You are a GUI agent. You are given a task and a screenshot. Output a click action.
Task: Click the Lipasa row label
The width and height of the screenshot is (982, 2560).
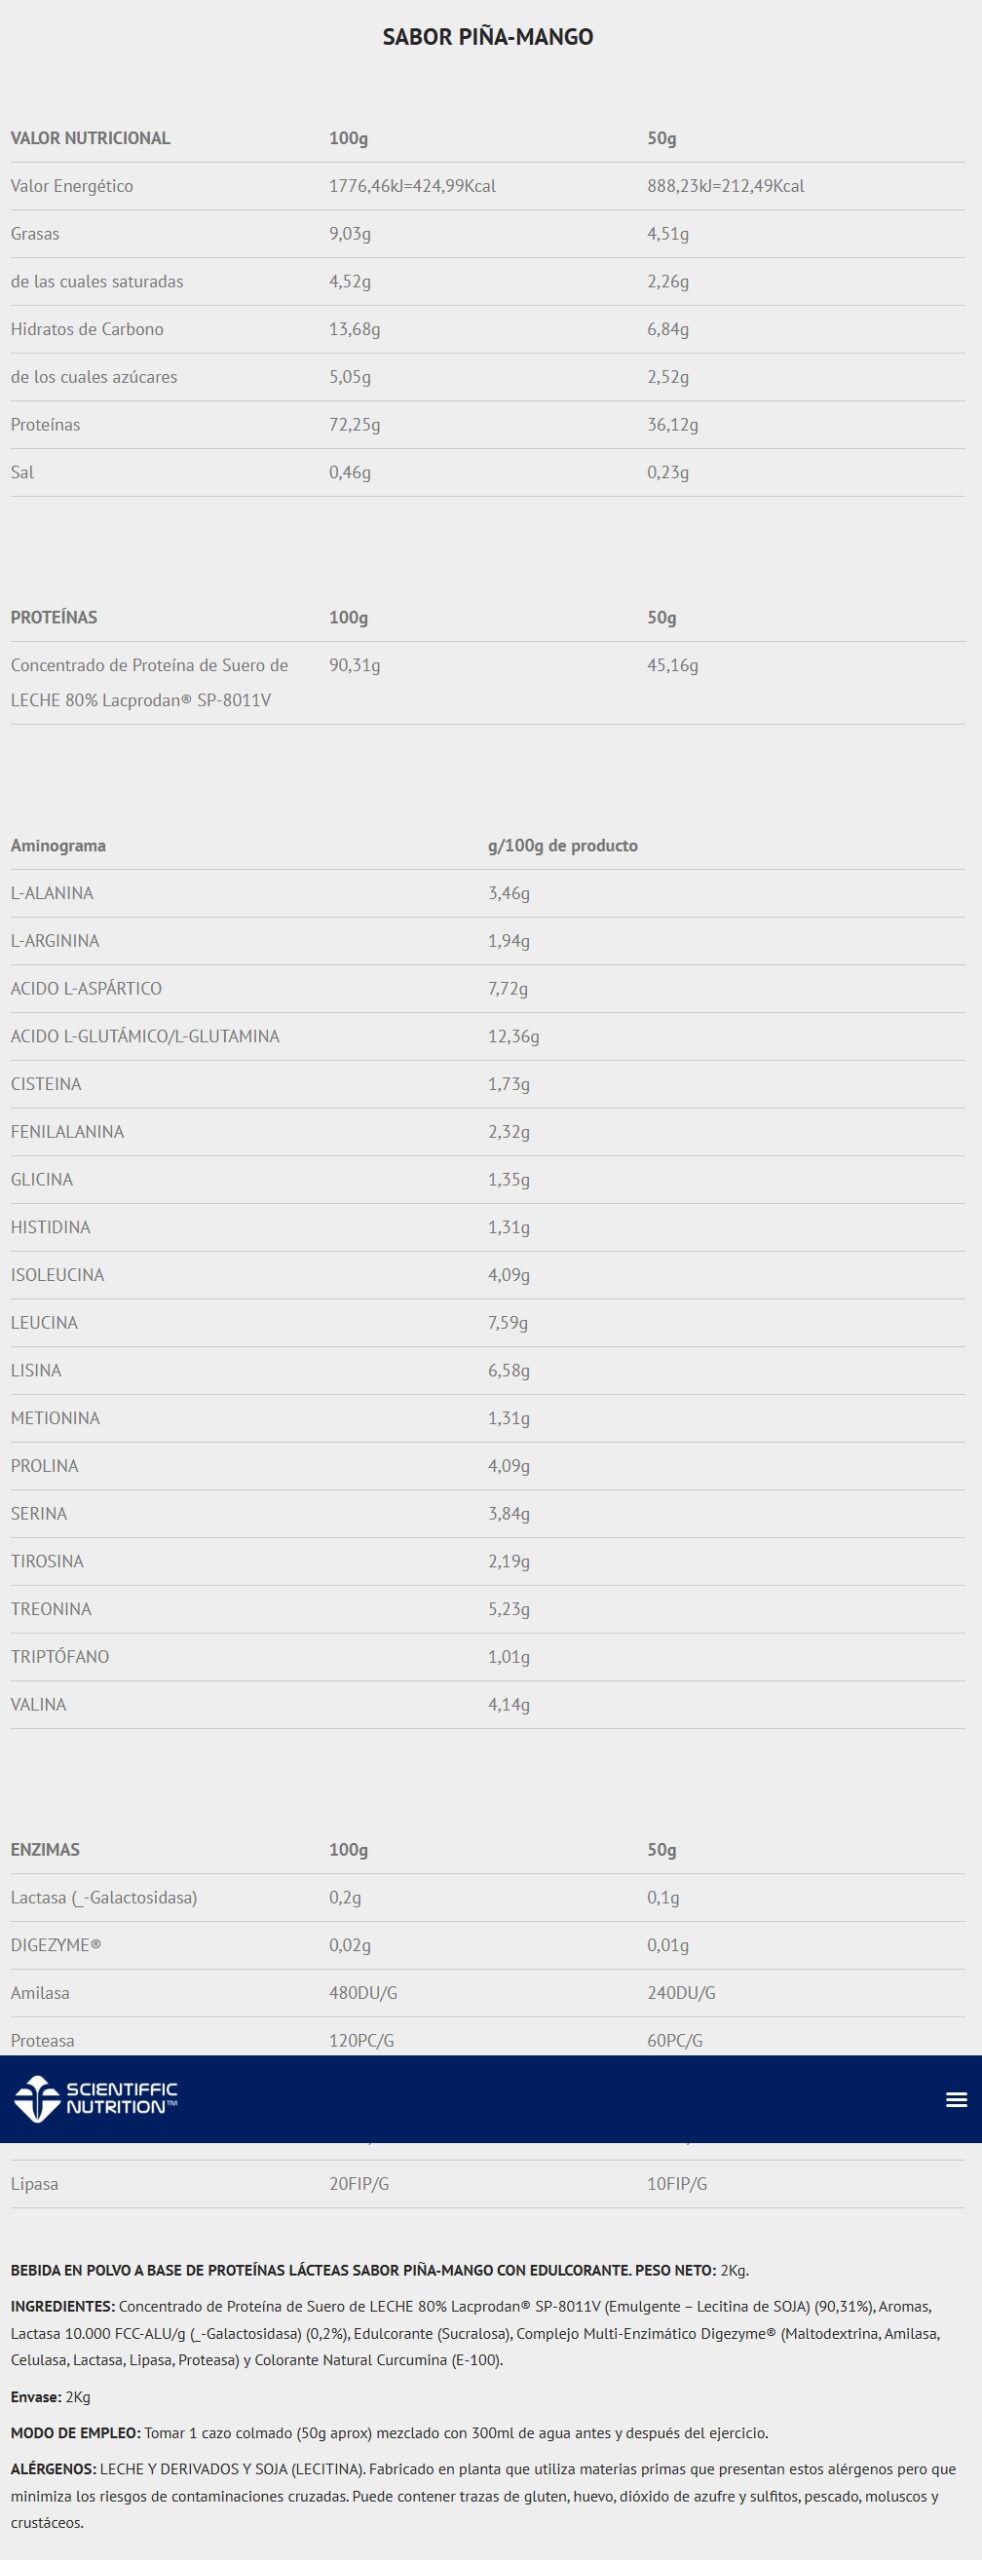click(34, 2183)
